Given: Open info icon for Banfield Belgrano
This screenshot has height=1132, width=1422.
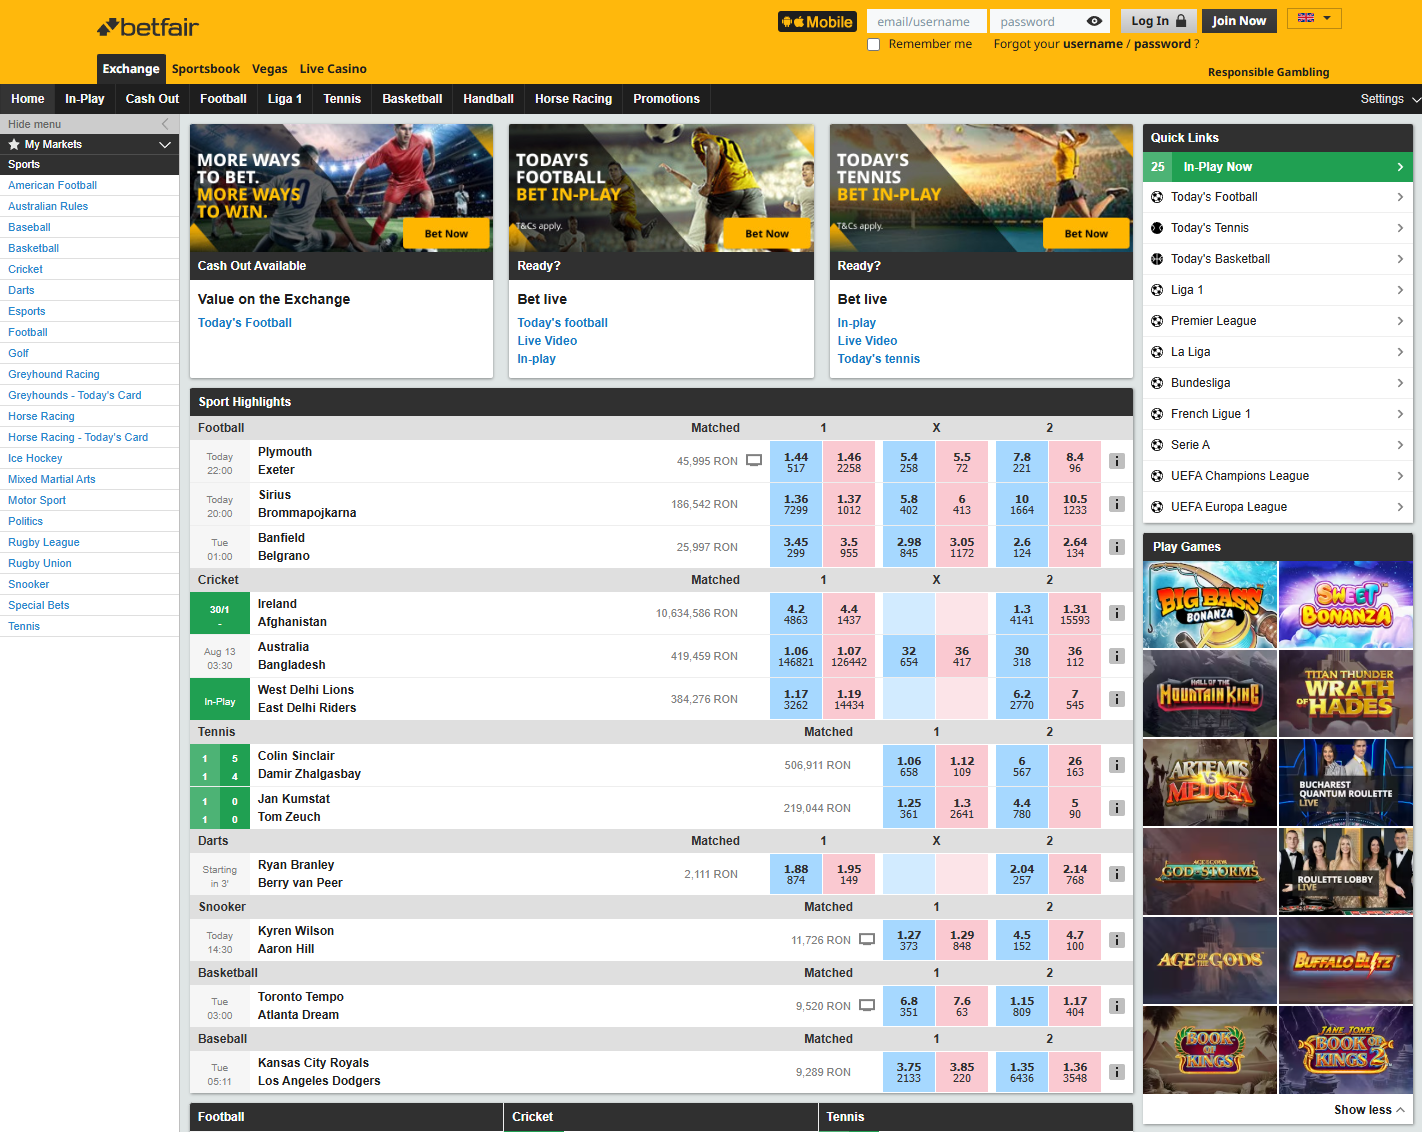Looking at the screenshot, I should point(1117,547).
